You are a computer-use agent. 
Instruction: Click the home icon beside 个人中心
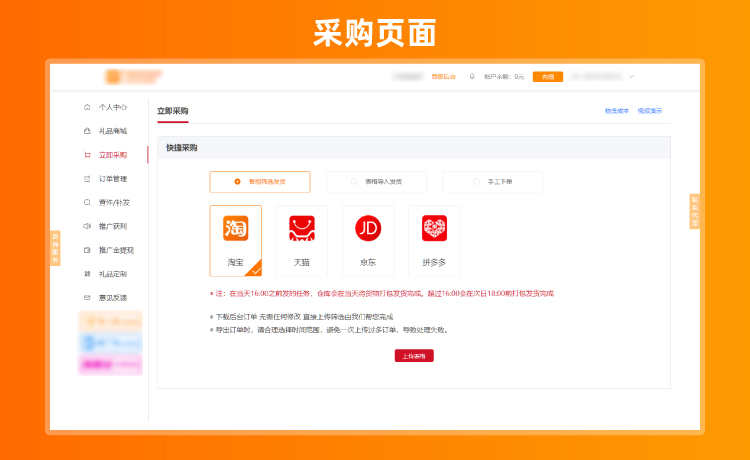click(87, 107)
